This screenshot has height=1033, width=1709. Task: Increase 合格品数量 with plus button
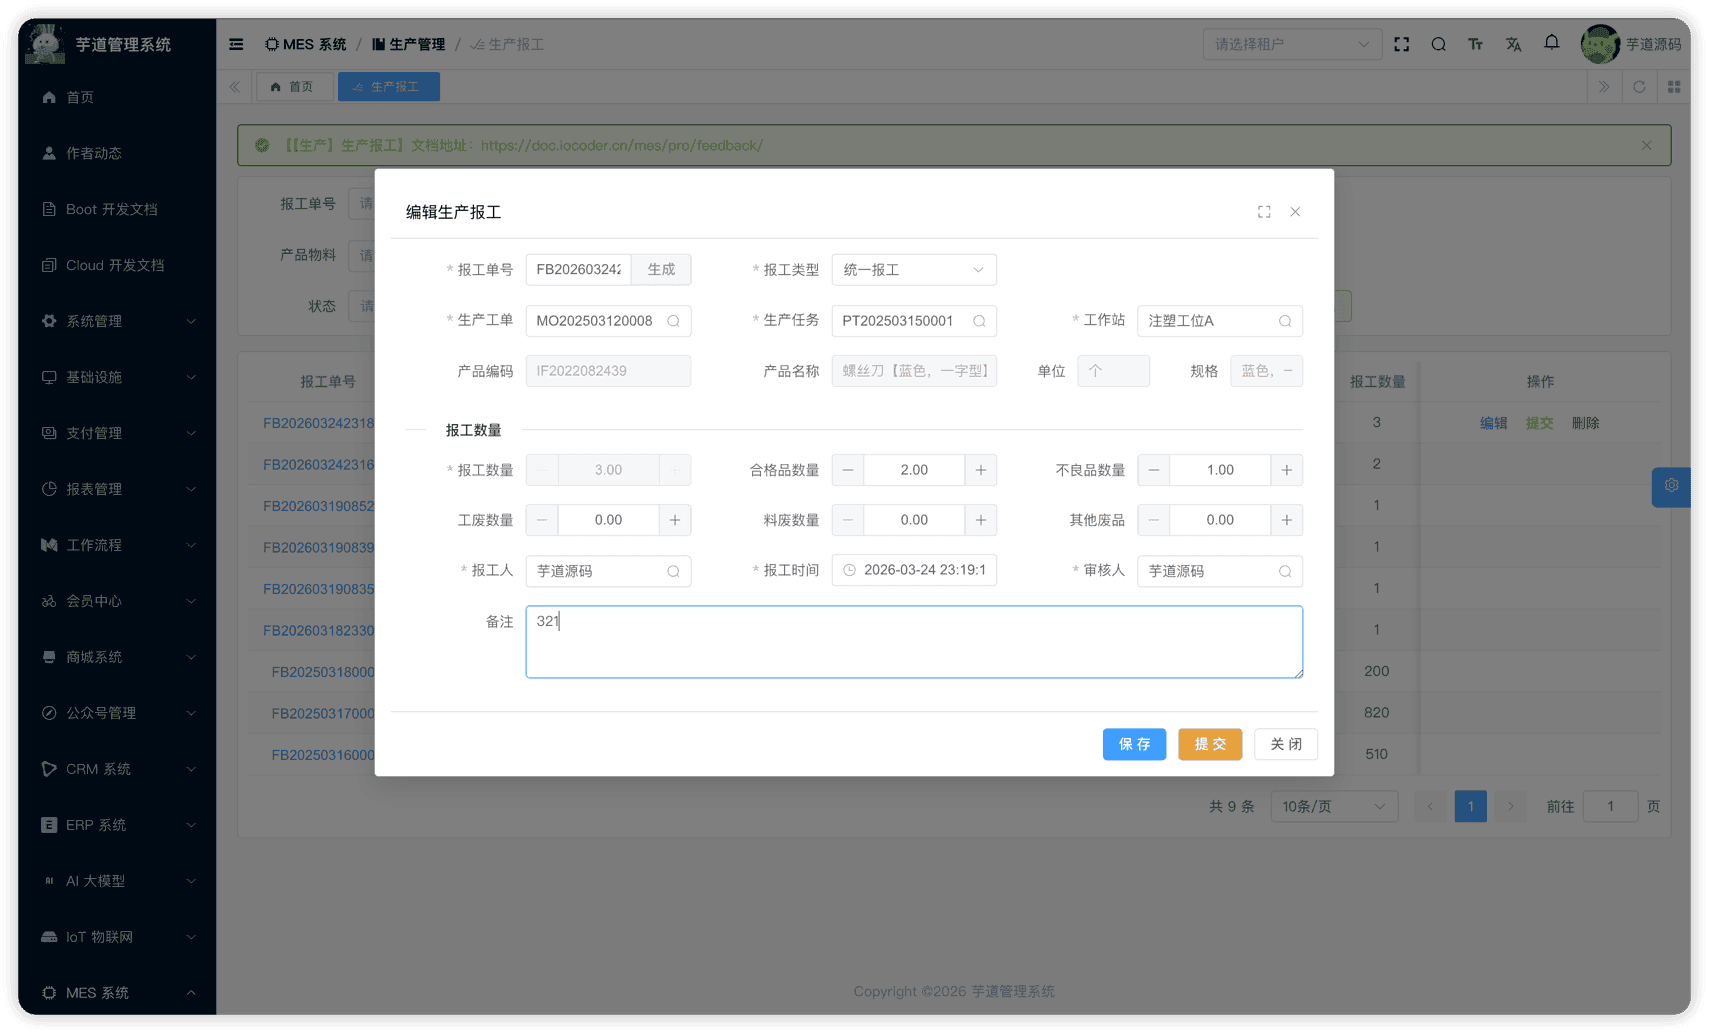click(980, 470)
